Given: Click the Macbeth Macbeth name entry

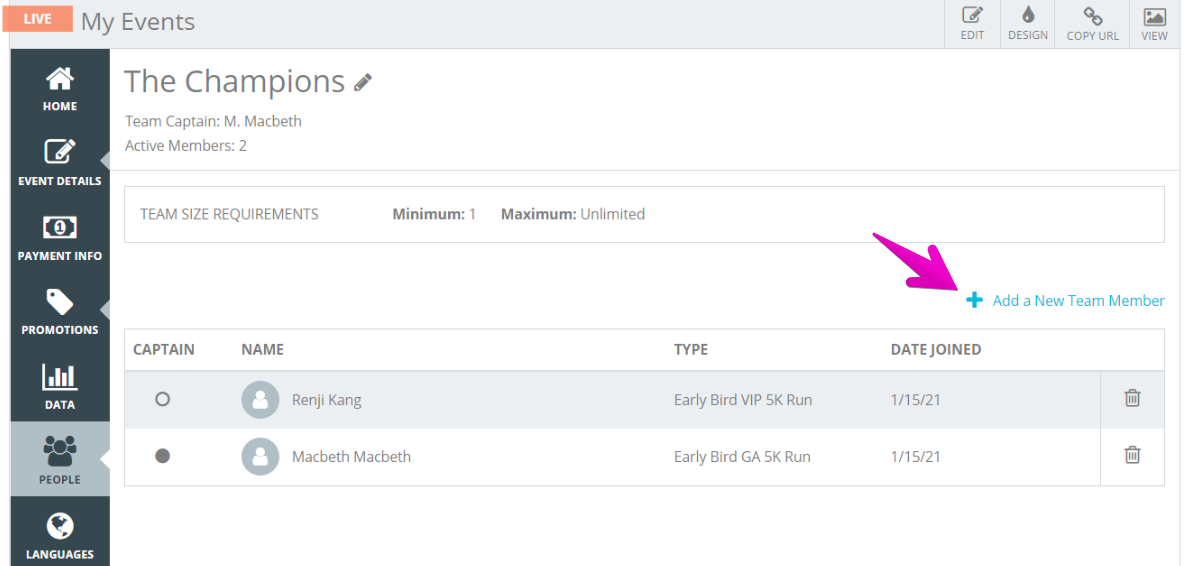Looking at the screenshot, I should click(351, 457).
